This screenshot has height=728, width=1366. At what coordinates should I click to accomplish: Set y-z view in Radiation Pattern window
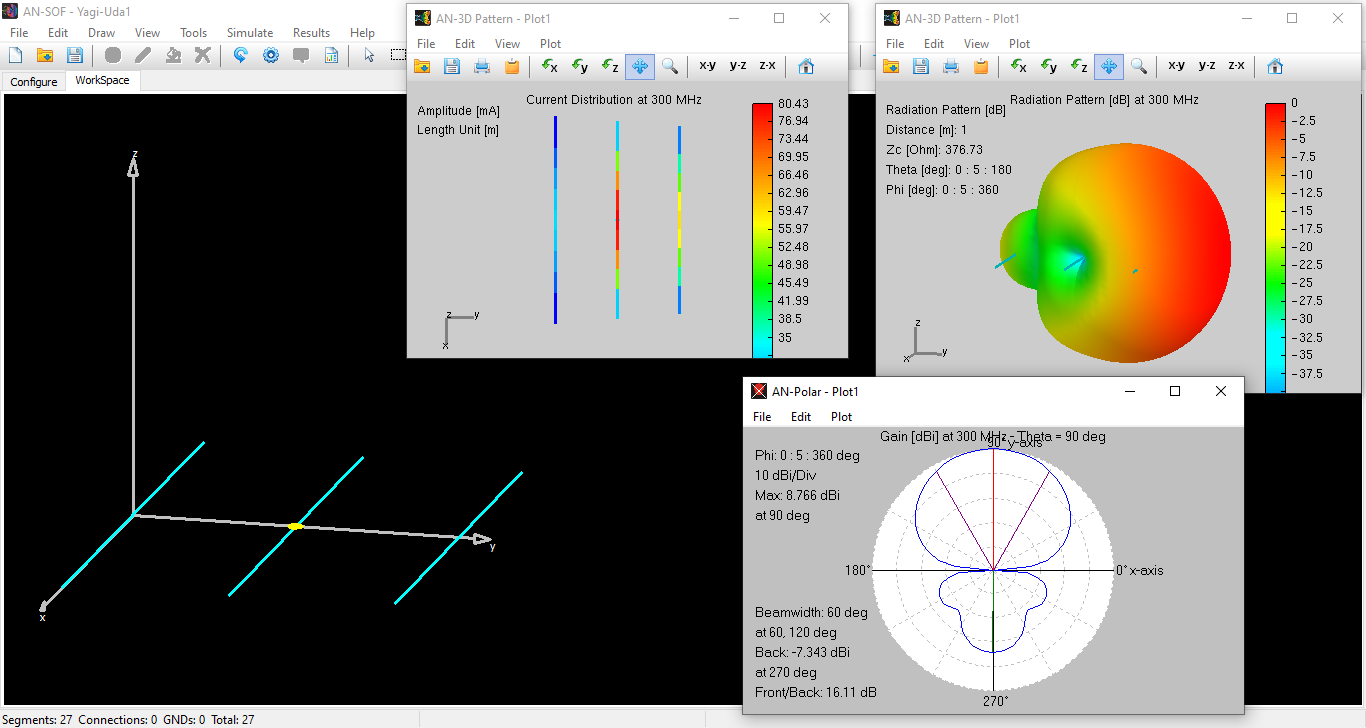point(1207,66)
